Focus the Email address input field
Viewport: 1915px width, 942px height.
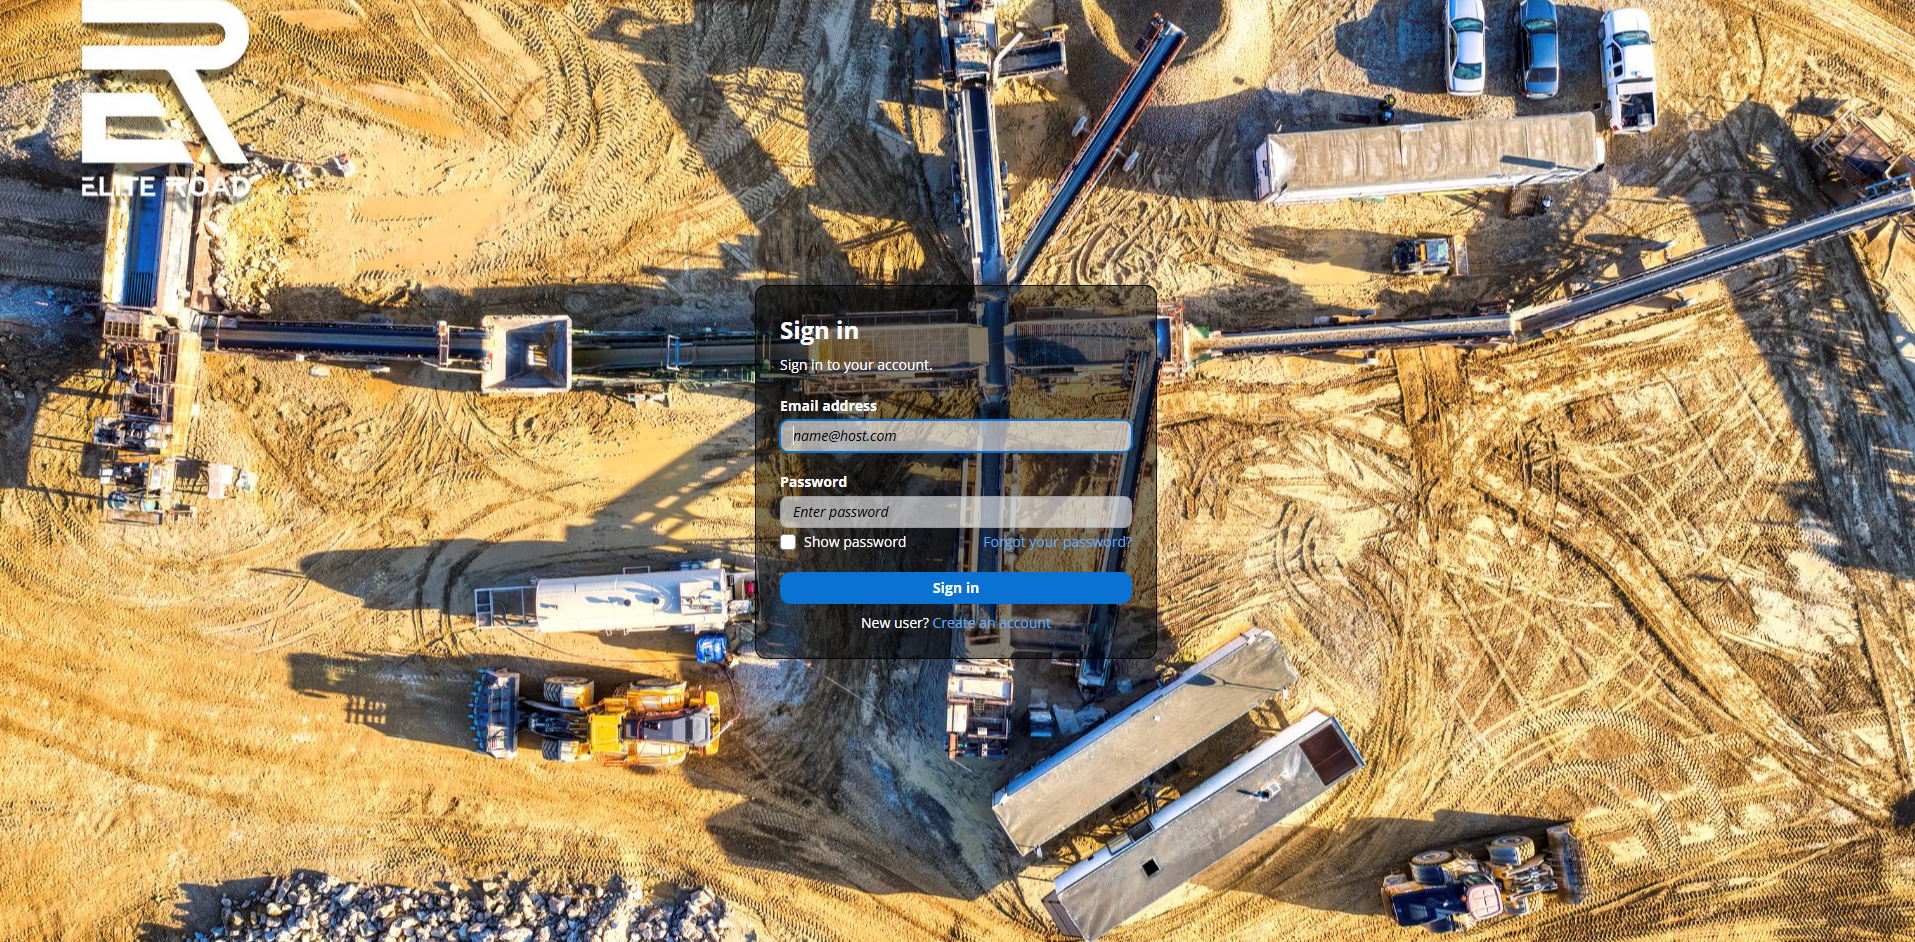[955, 436]
